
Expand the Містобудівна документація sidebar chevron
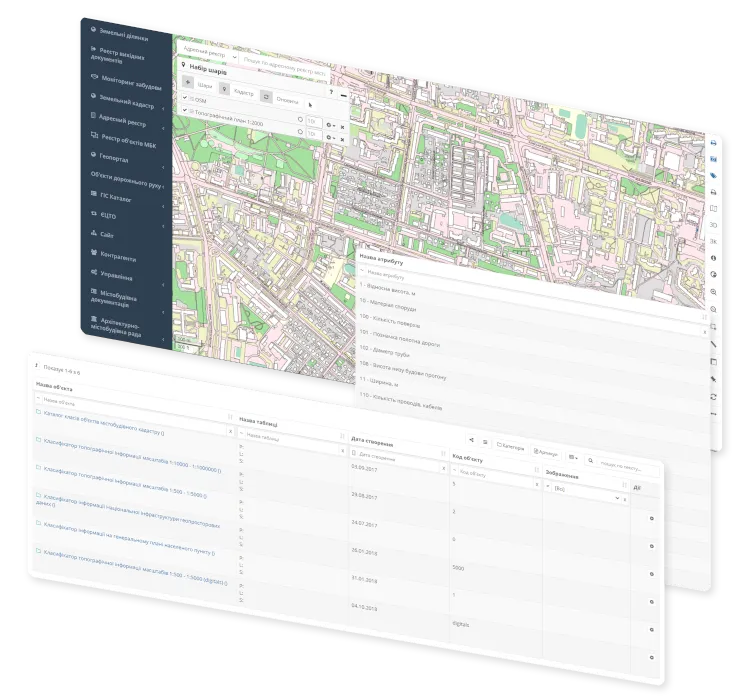click(x=163, y=312)
